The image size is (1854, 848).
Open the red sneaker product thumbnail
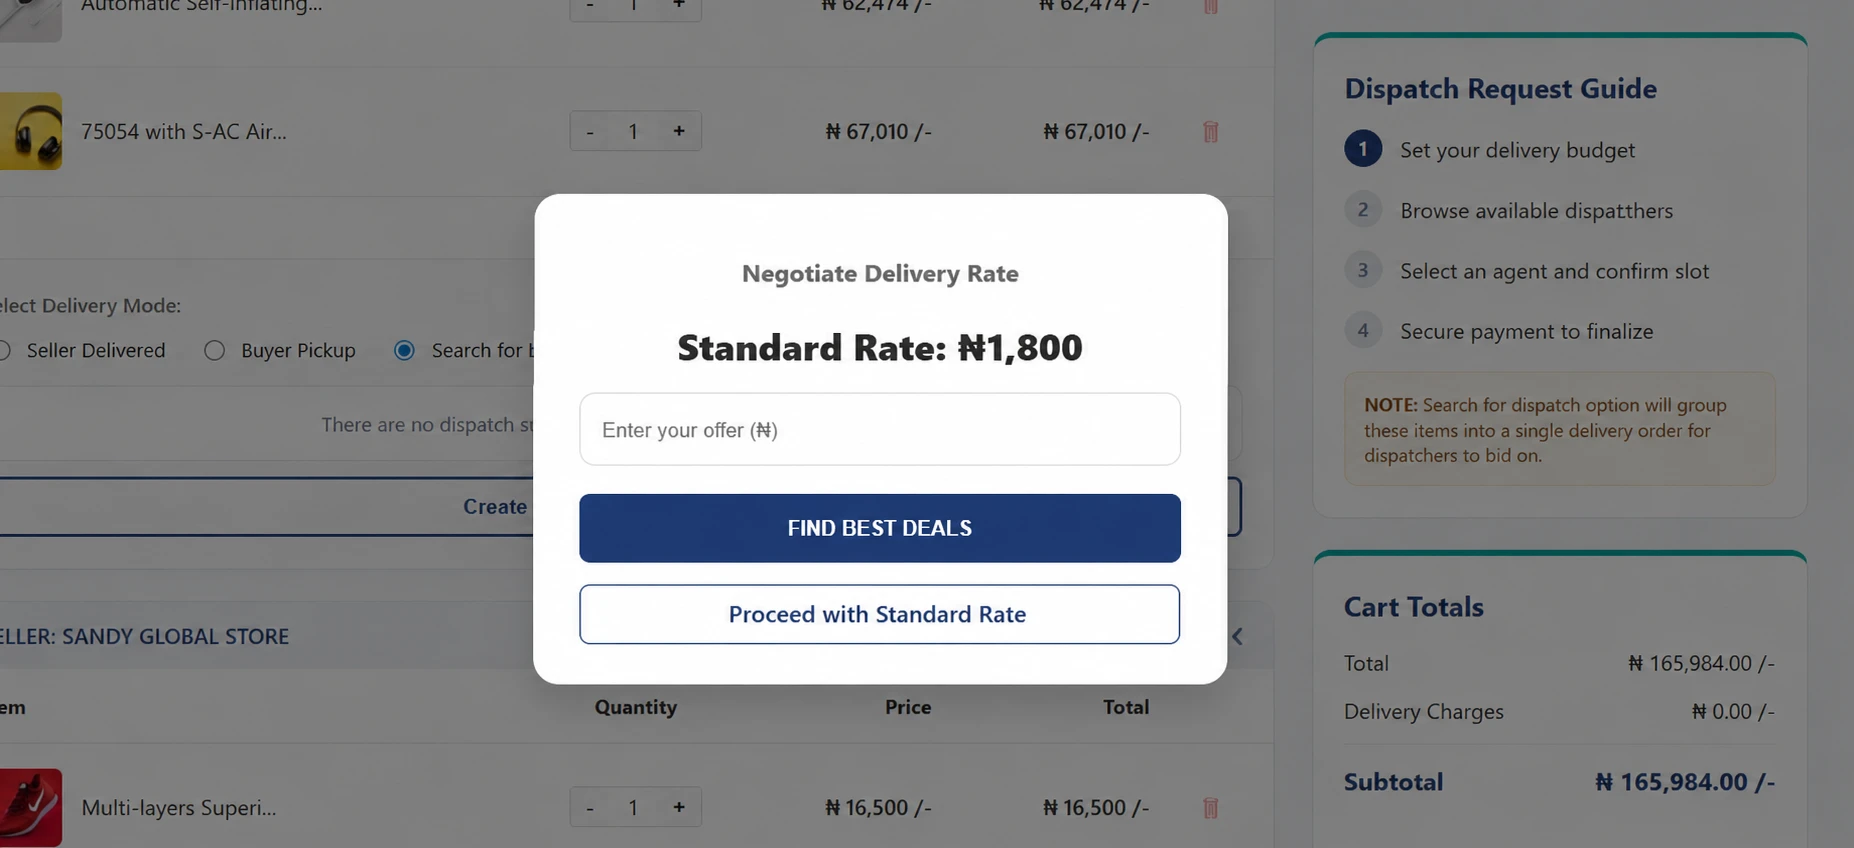pos(31,807)
